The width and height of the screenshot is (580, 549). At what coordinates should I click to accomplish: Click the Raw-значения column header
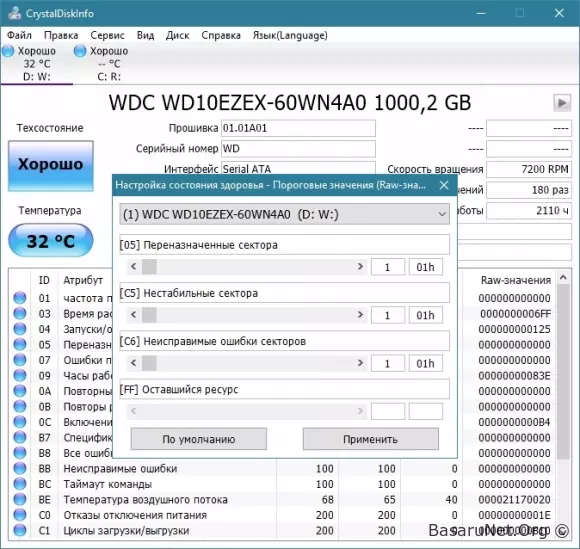pyautogui.click(x=516, y=280)
